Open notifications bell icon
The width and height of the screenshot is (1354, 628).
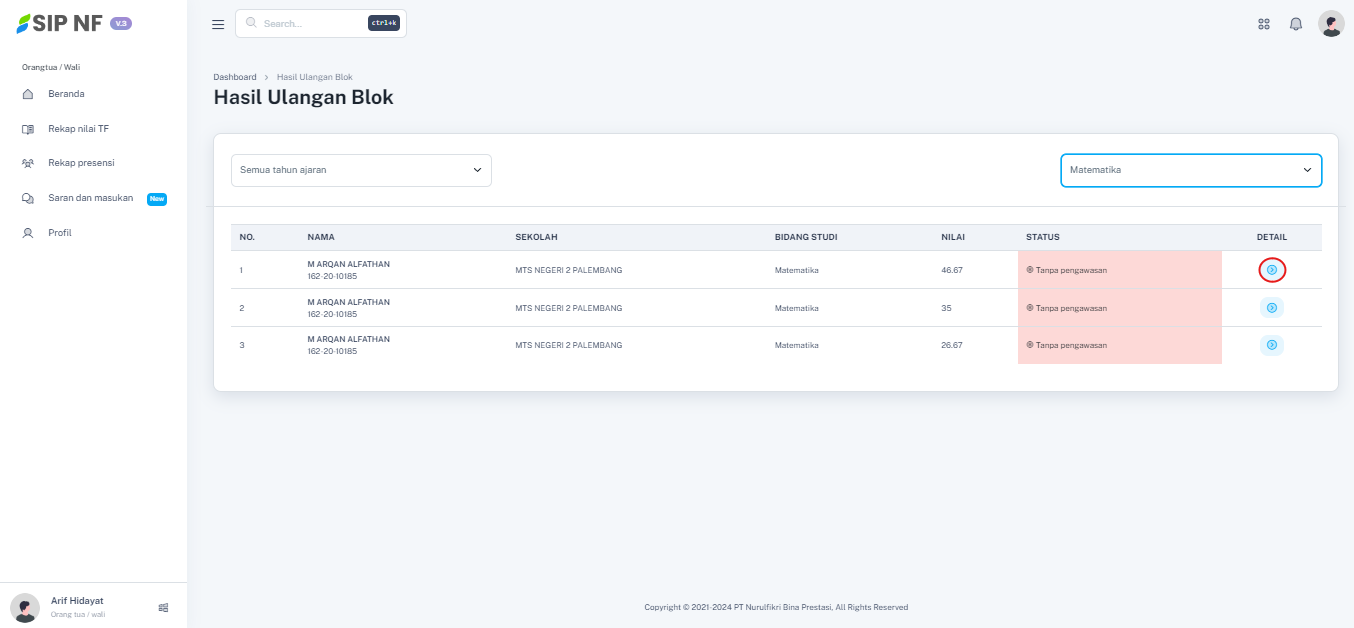(x=1296, y=24)
